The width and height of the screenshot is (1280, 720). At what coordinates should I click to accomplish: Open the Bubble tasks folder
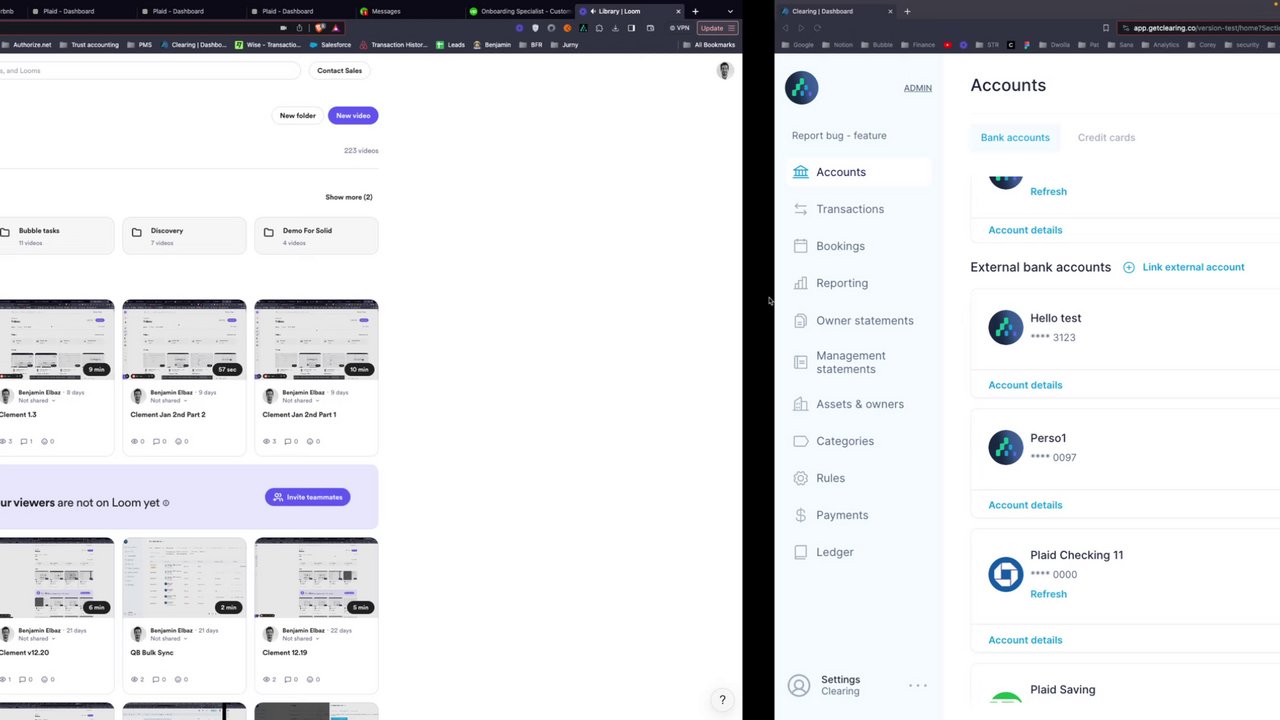(x=56, y=236)
